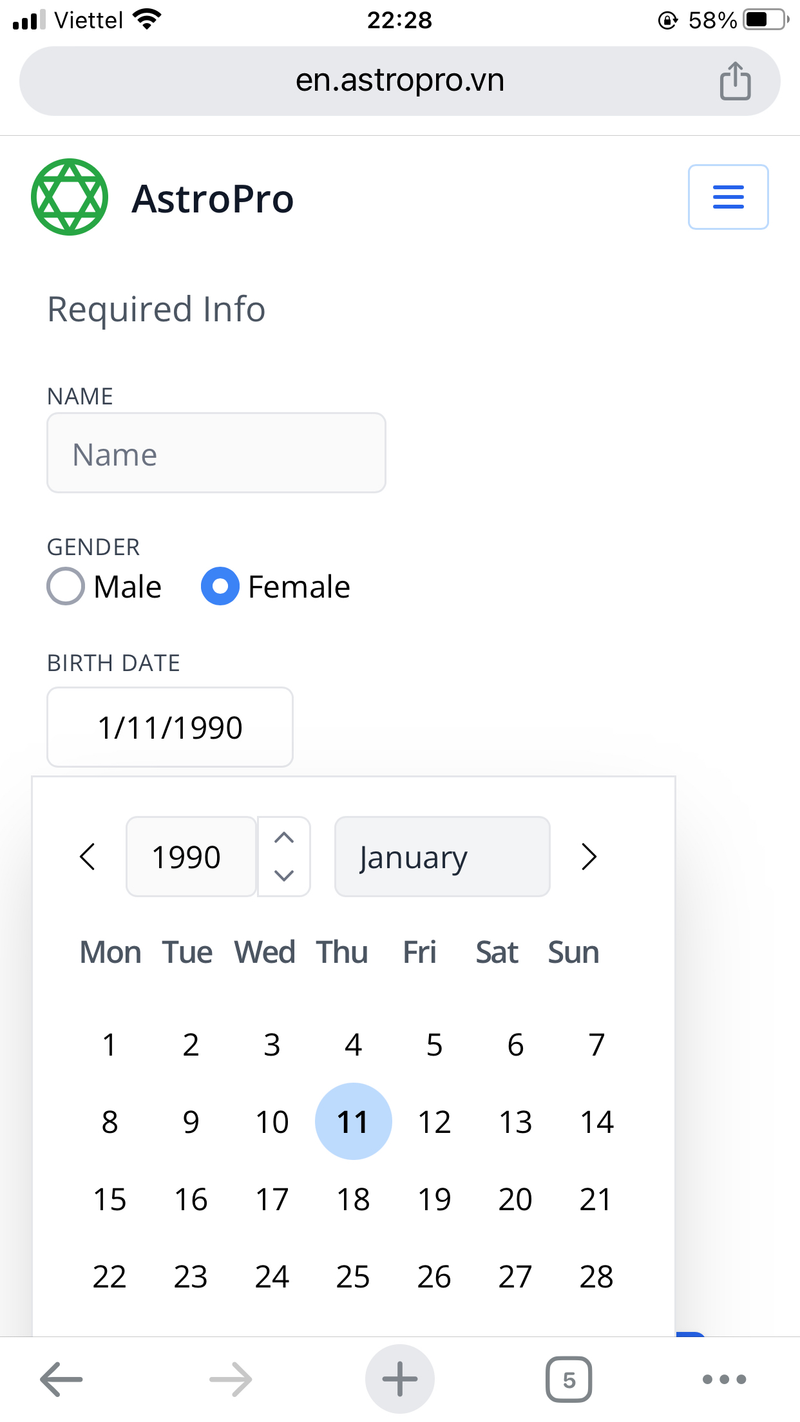
Task: Select day 1 in the calendar
Action: point(109,1044)
